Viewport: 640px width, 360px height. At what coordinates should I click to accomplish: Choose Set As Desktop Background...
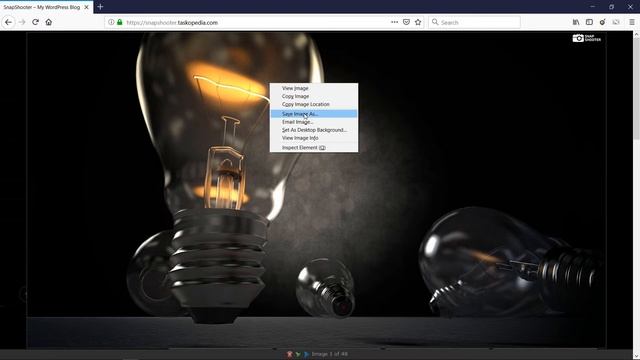tap(314, 130)
